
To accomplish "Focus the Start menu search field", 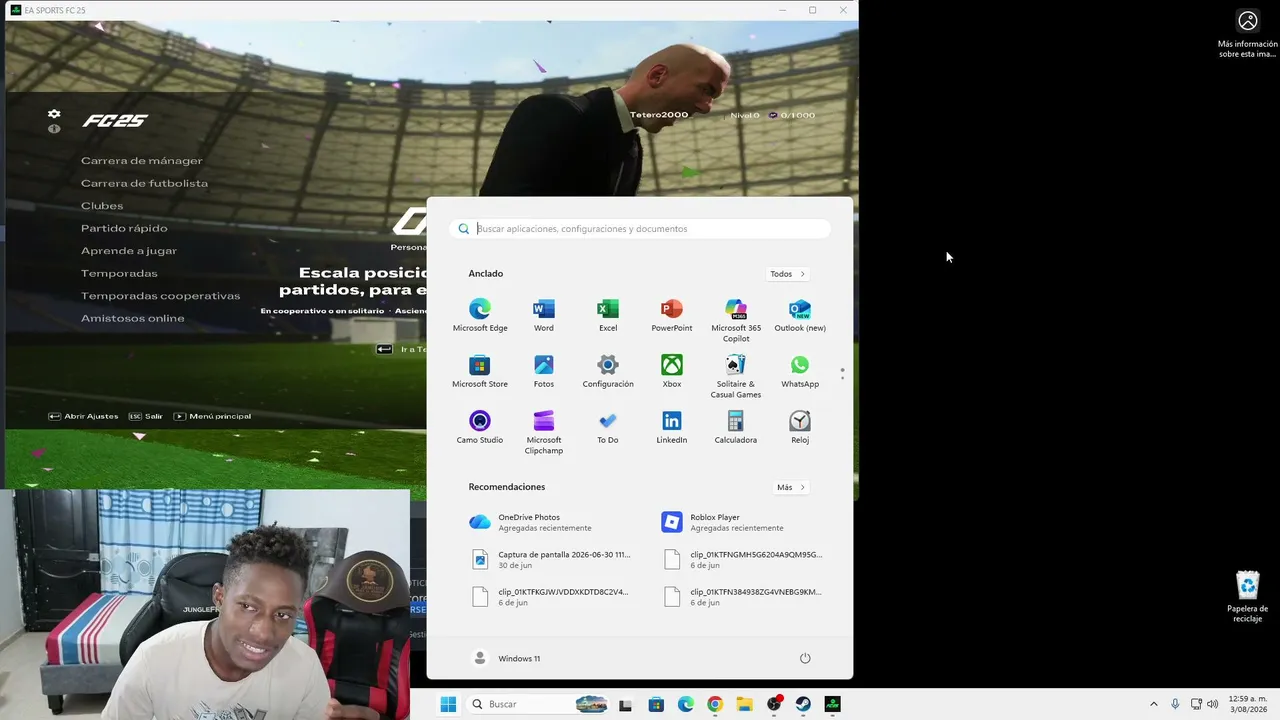I will [x=640, y=229].
